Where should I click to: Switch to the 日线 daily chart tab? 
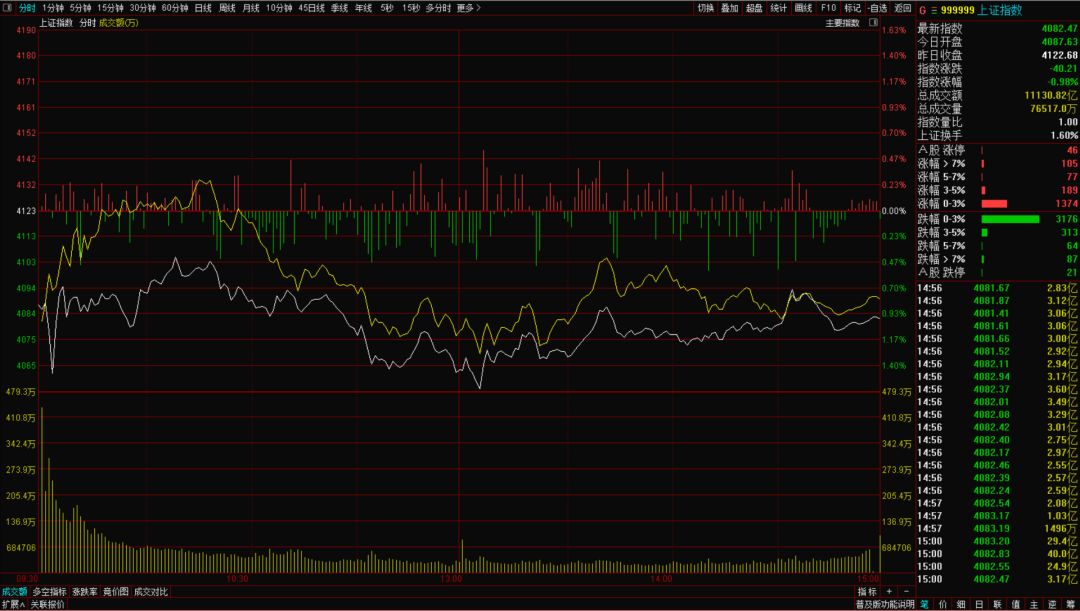pyautogui.click(x=203, y=8)
